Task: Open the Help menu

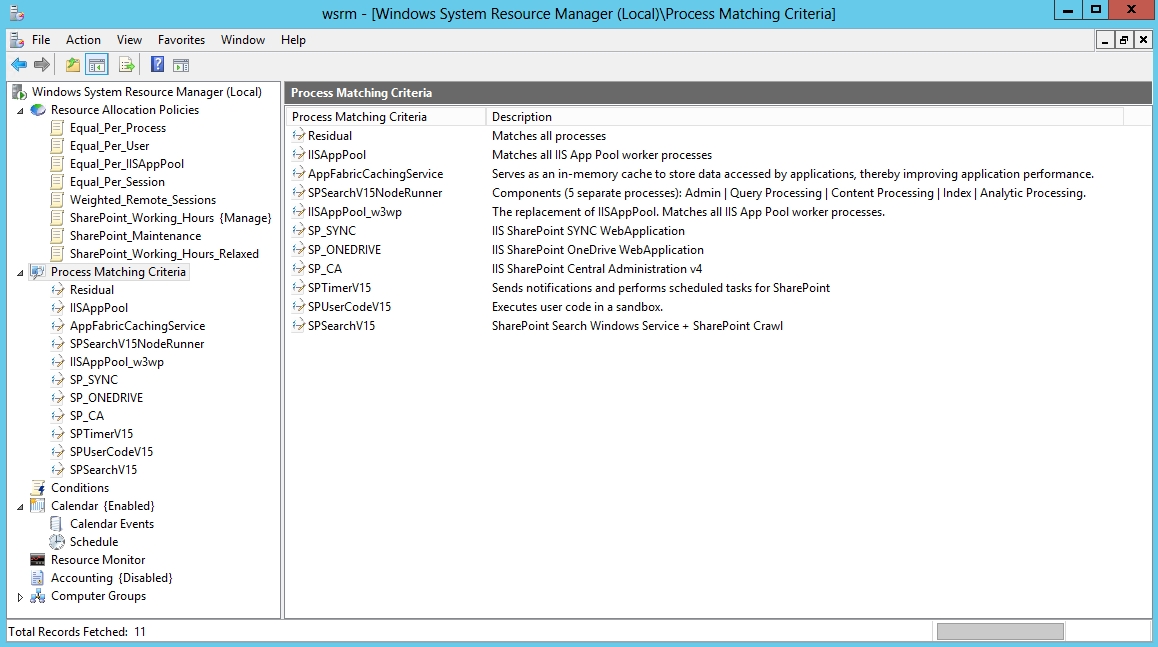Action: (293, 40)
